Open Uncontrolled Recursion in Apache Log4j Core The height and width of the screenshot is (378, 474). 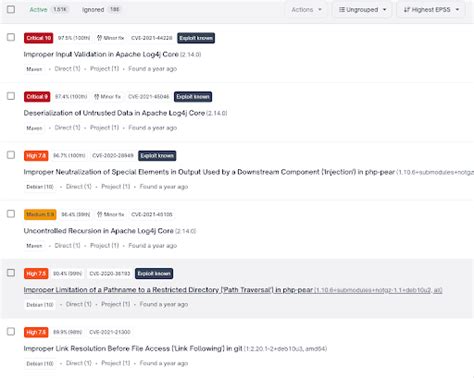98,231
